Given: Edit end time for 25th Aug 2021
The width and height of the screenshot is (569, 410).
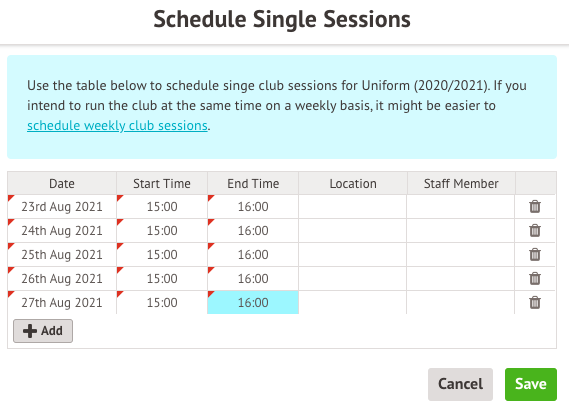Looking at the screenshot, I should pyautogui.click(x=253, y=254).
